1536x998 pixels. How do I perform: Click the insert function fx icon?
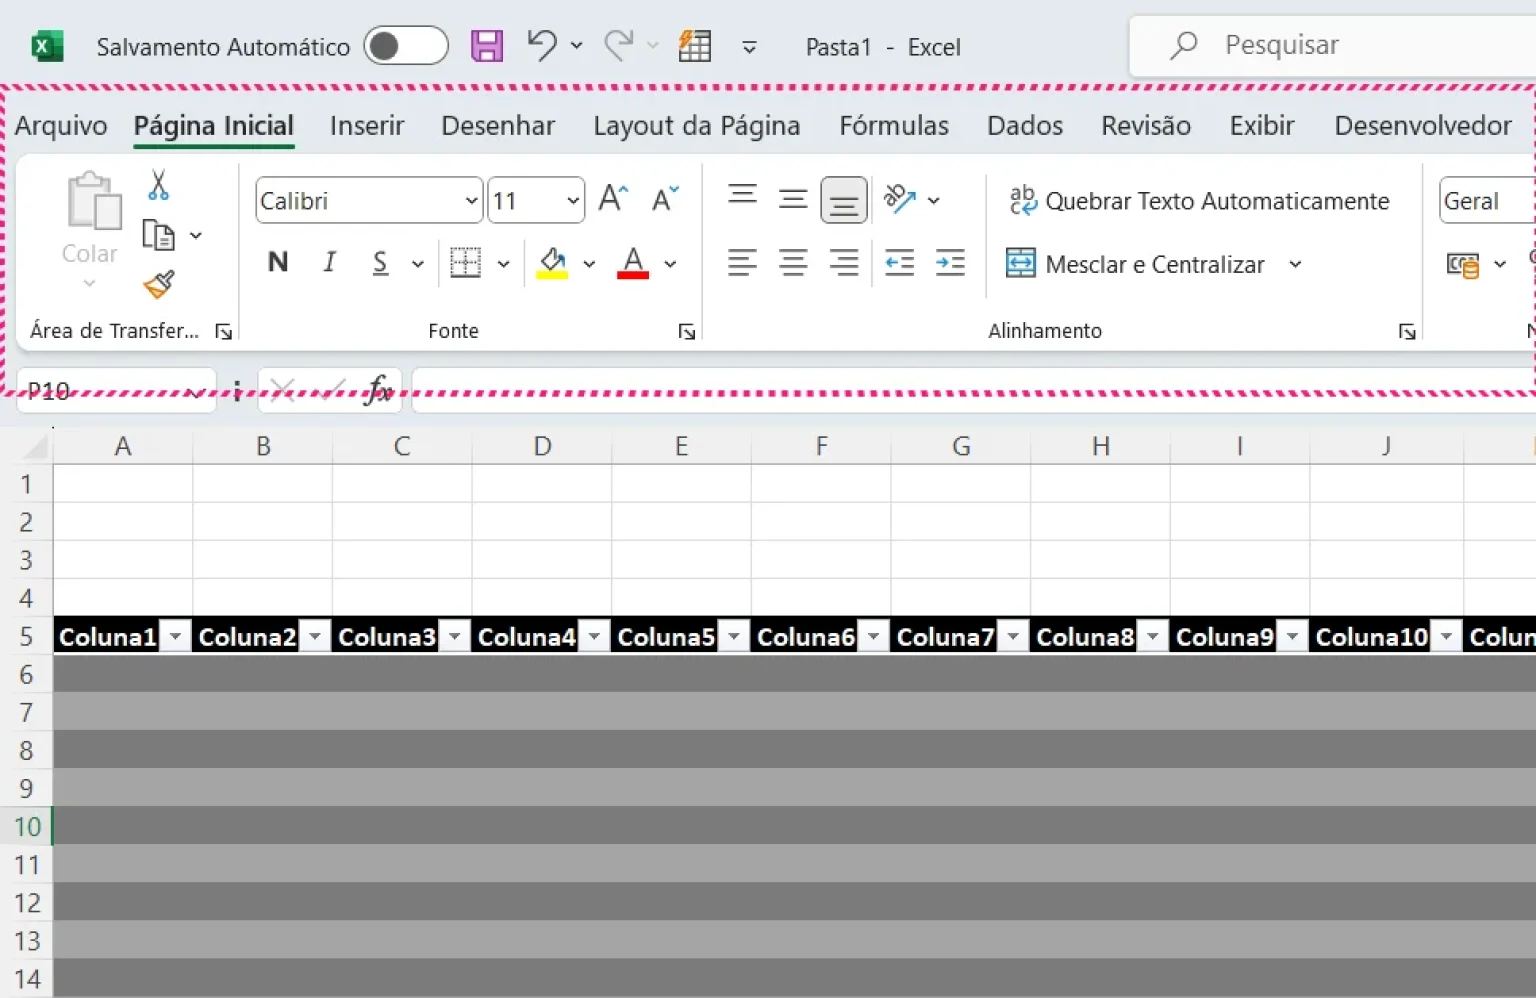pos(379,389)
